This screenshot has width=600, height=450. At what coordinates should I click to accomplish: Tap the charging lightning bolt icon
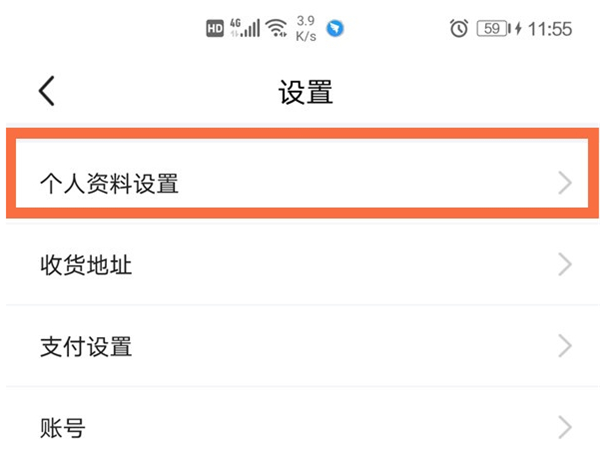(x=517, y=29)
